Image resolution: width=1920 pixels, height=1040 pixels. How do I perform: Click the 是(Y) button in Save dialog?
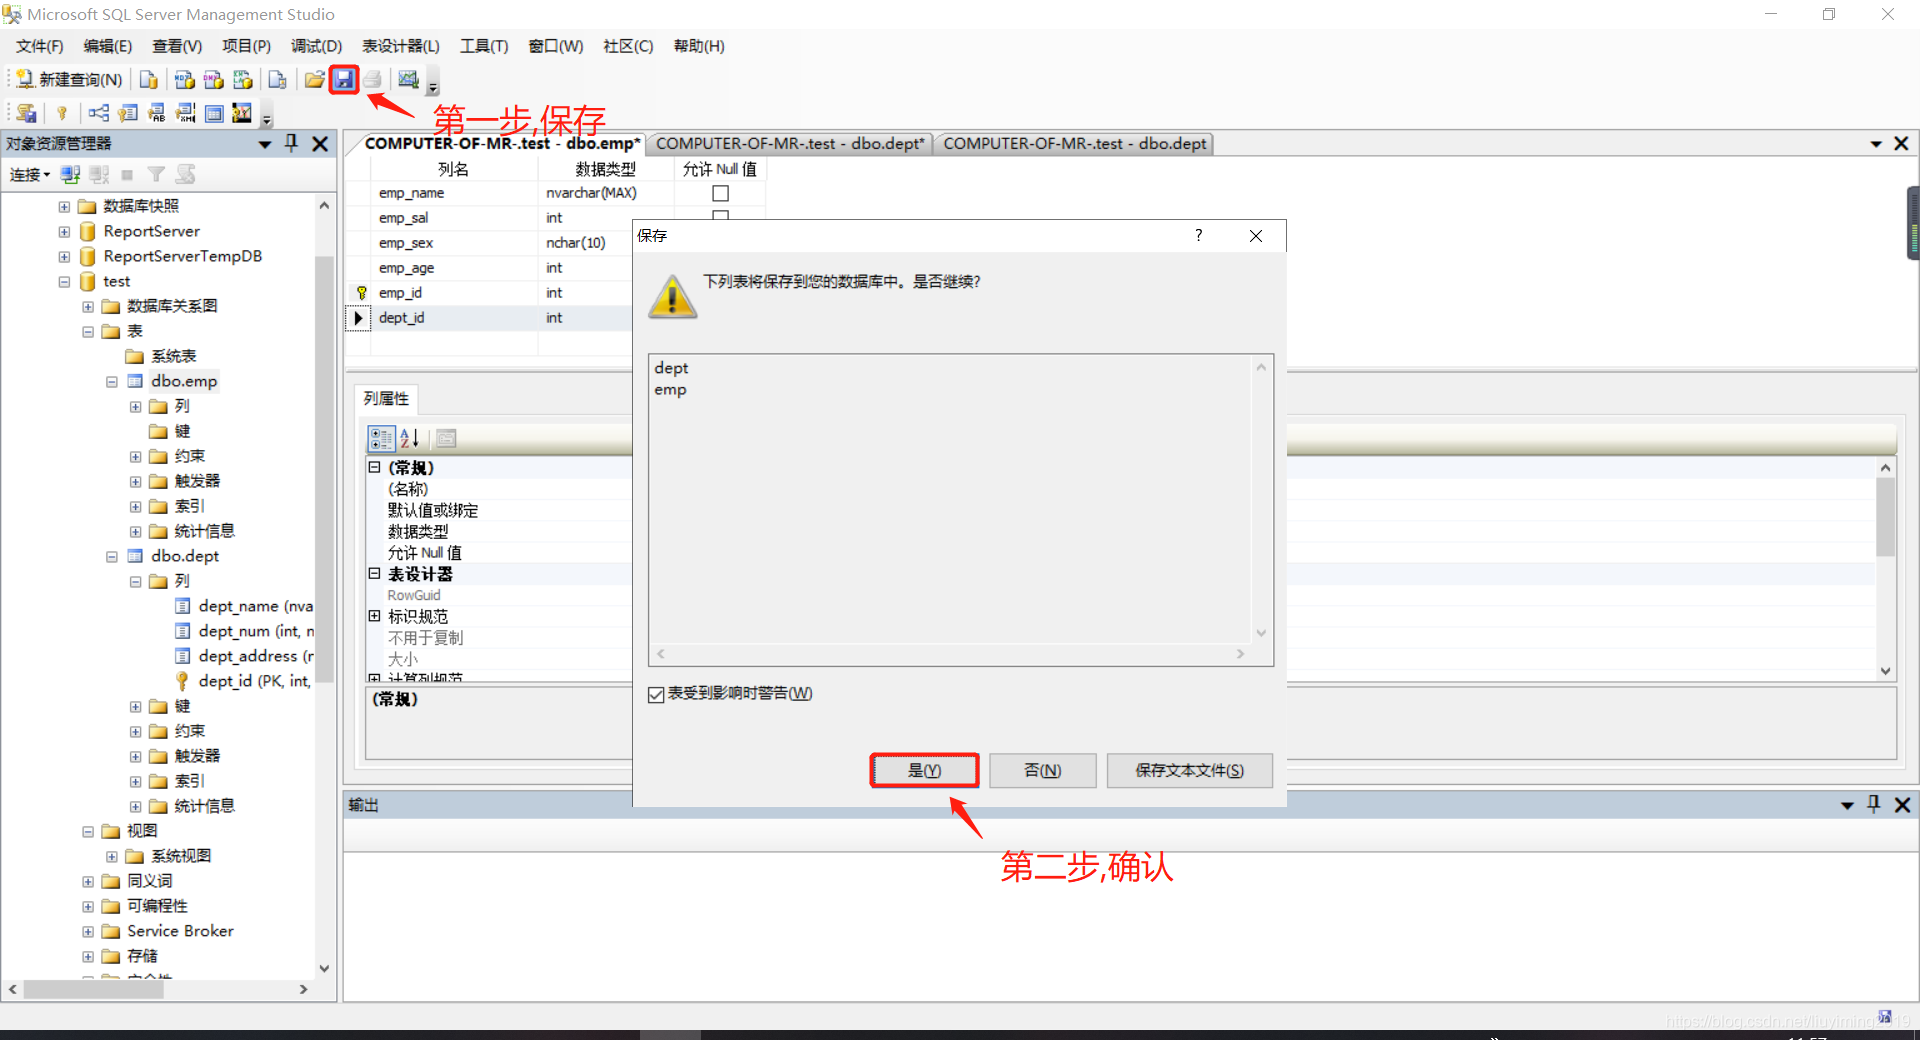point(924,770)
